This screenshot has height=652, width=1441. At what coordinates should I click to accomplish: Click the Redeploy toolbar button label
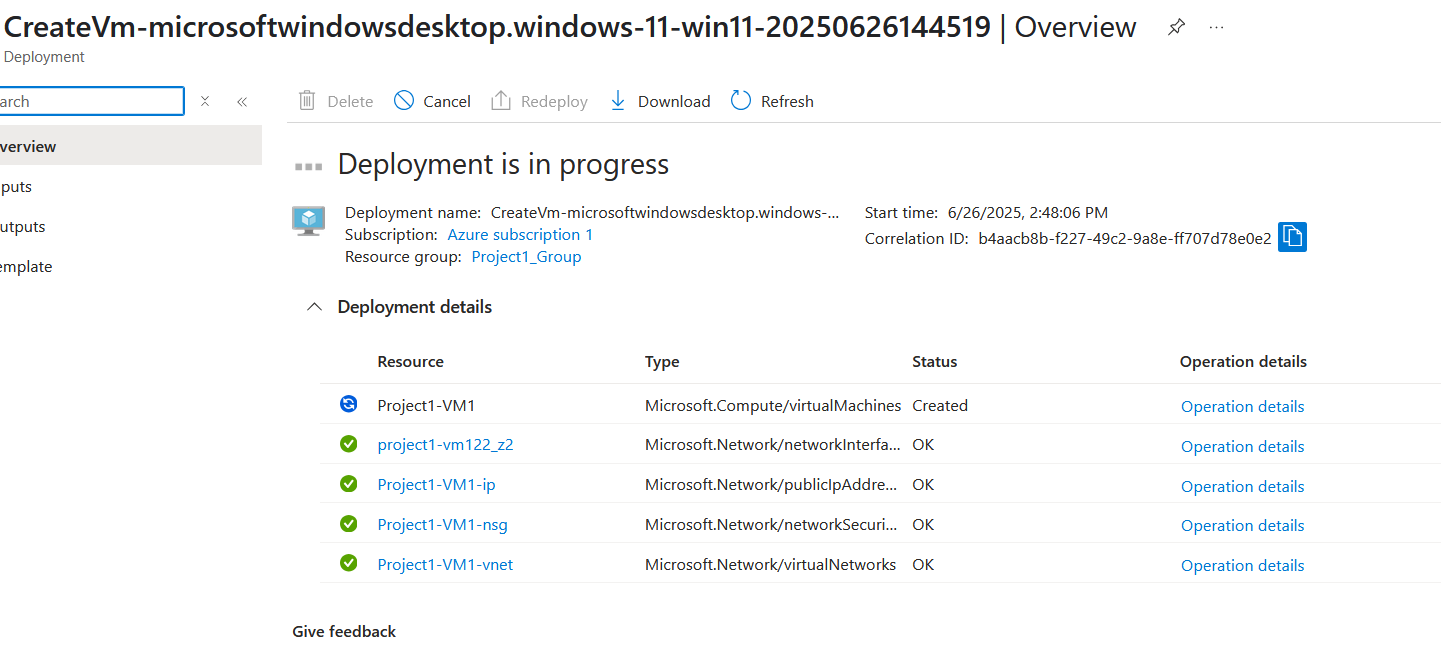(554, 101)
